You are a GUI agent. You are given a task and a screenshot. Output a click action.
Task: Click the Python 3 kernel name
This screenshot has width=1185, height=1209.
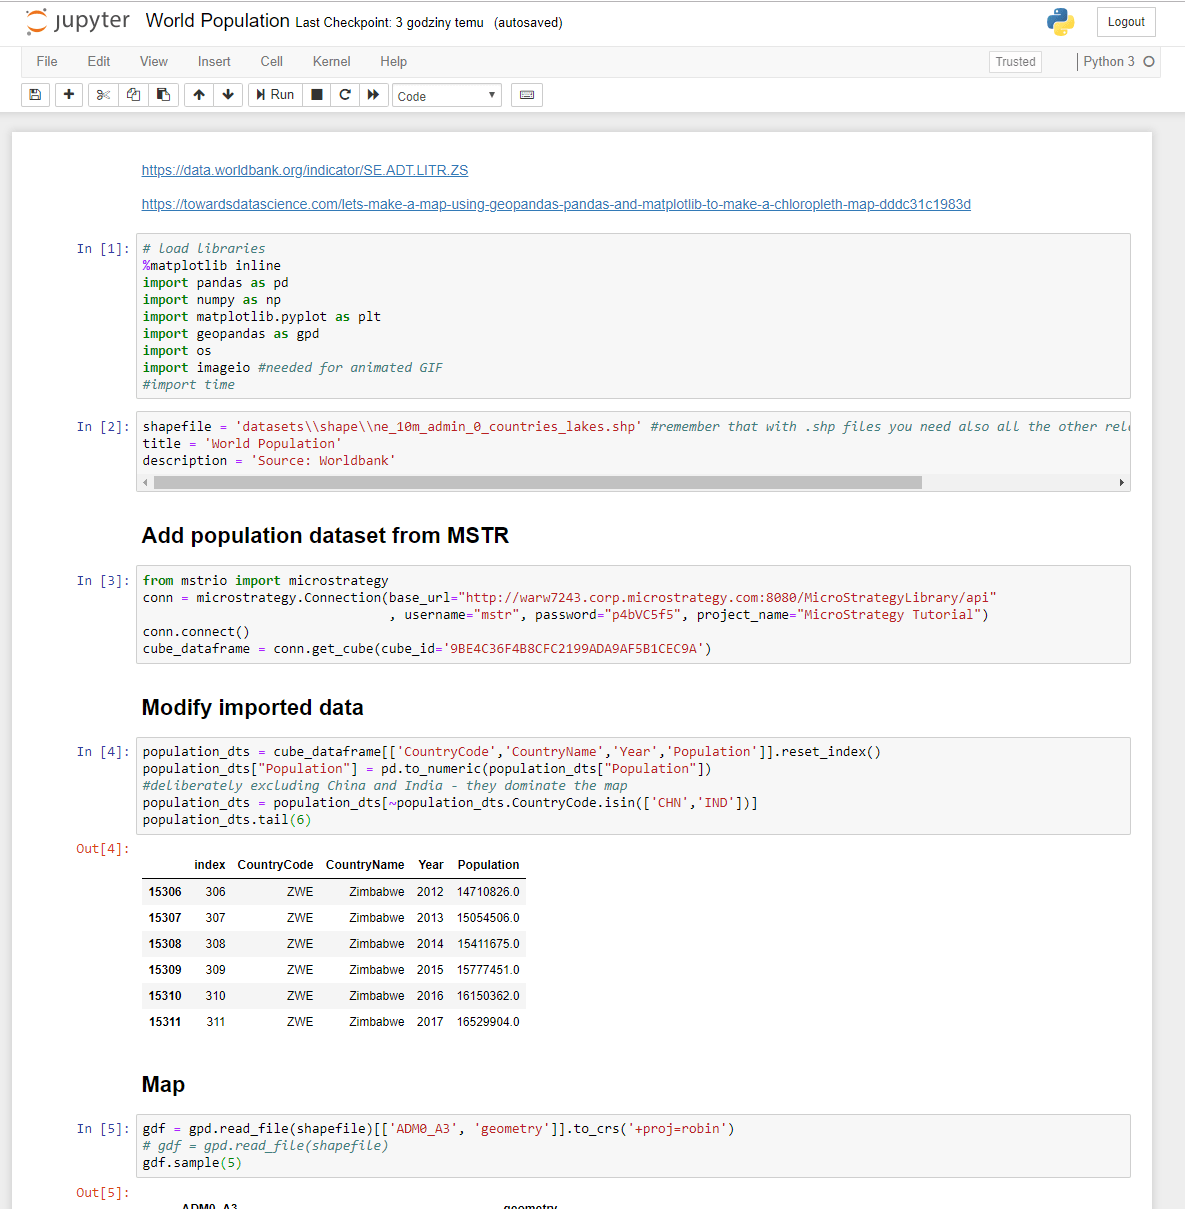click(x=1109, y=62)
